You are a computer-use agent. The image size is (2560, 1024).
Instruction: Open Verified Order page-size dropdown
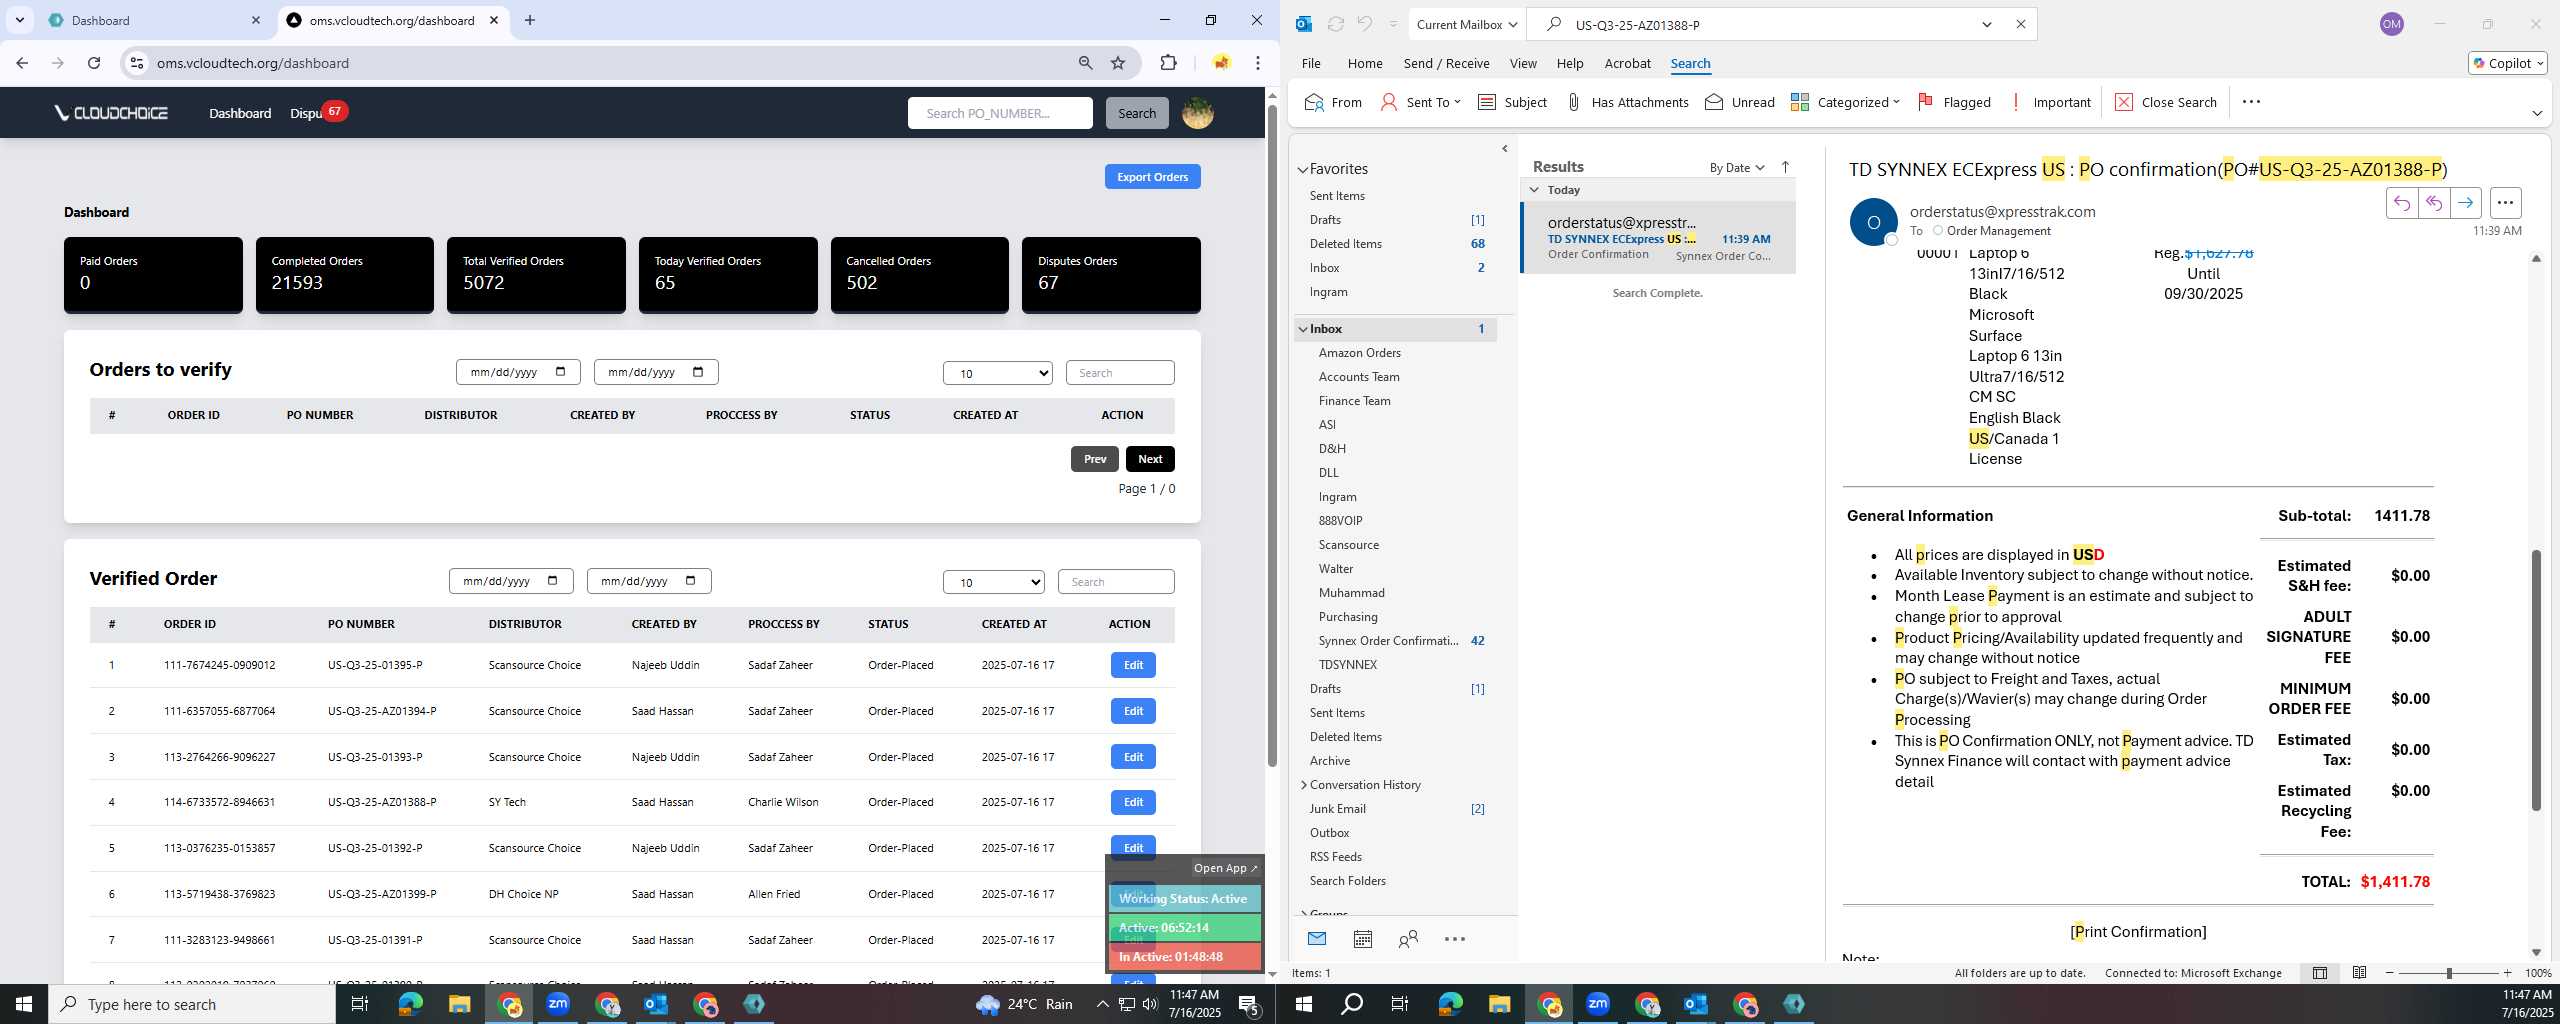click(993, 582)
